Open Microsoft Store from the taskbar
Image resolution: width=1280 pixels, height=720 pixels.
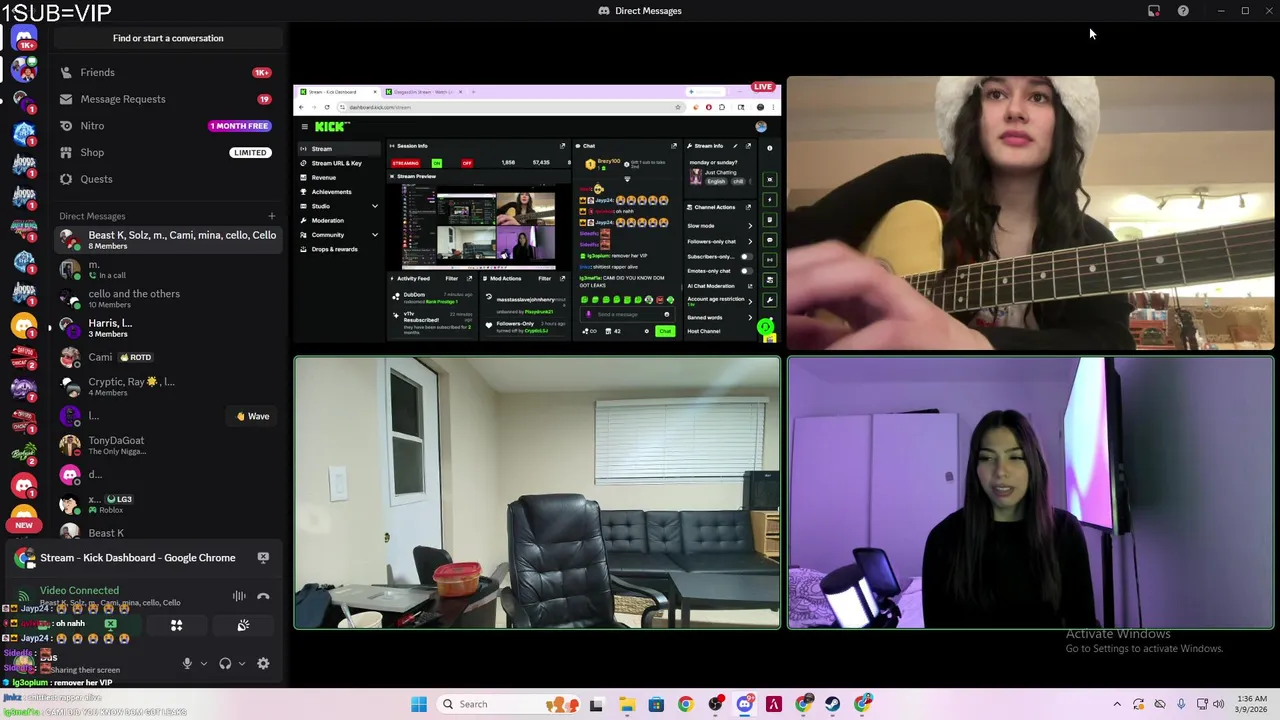(x=656, y=704)
